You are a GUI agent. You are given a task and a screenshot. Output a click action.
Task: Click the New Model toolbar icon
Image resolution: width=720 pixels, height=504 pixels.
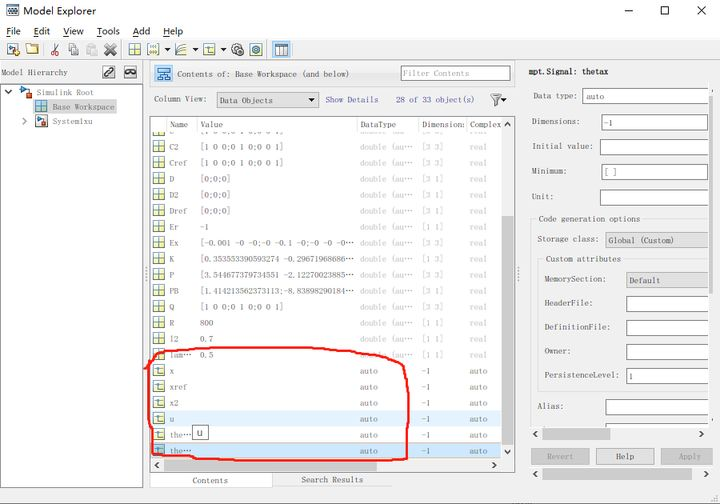click(13, 50)
